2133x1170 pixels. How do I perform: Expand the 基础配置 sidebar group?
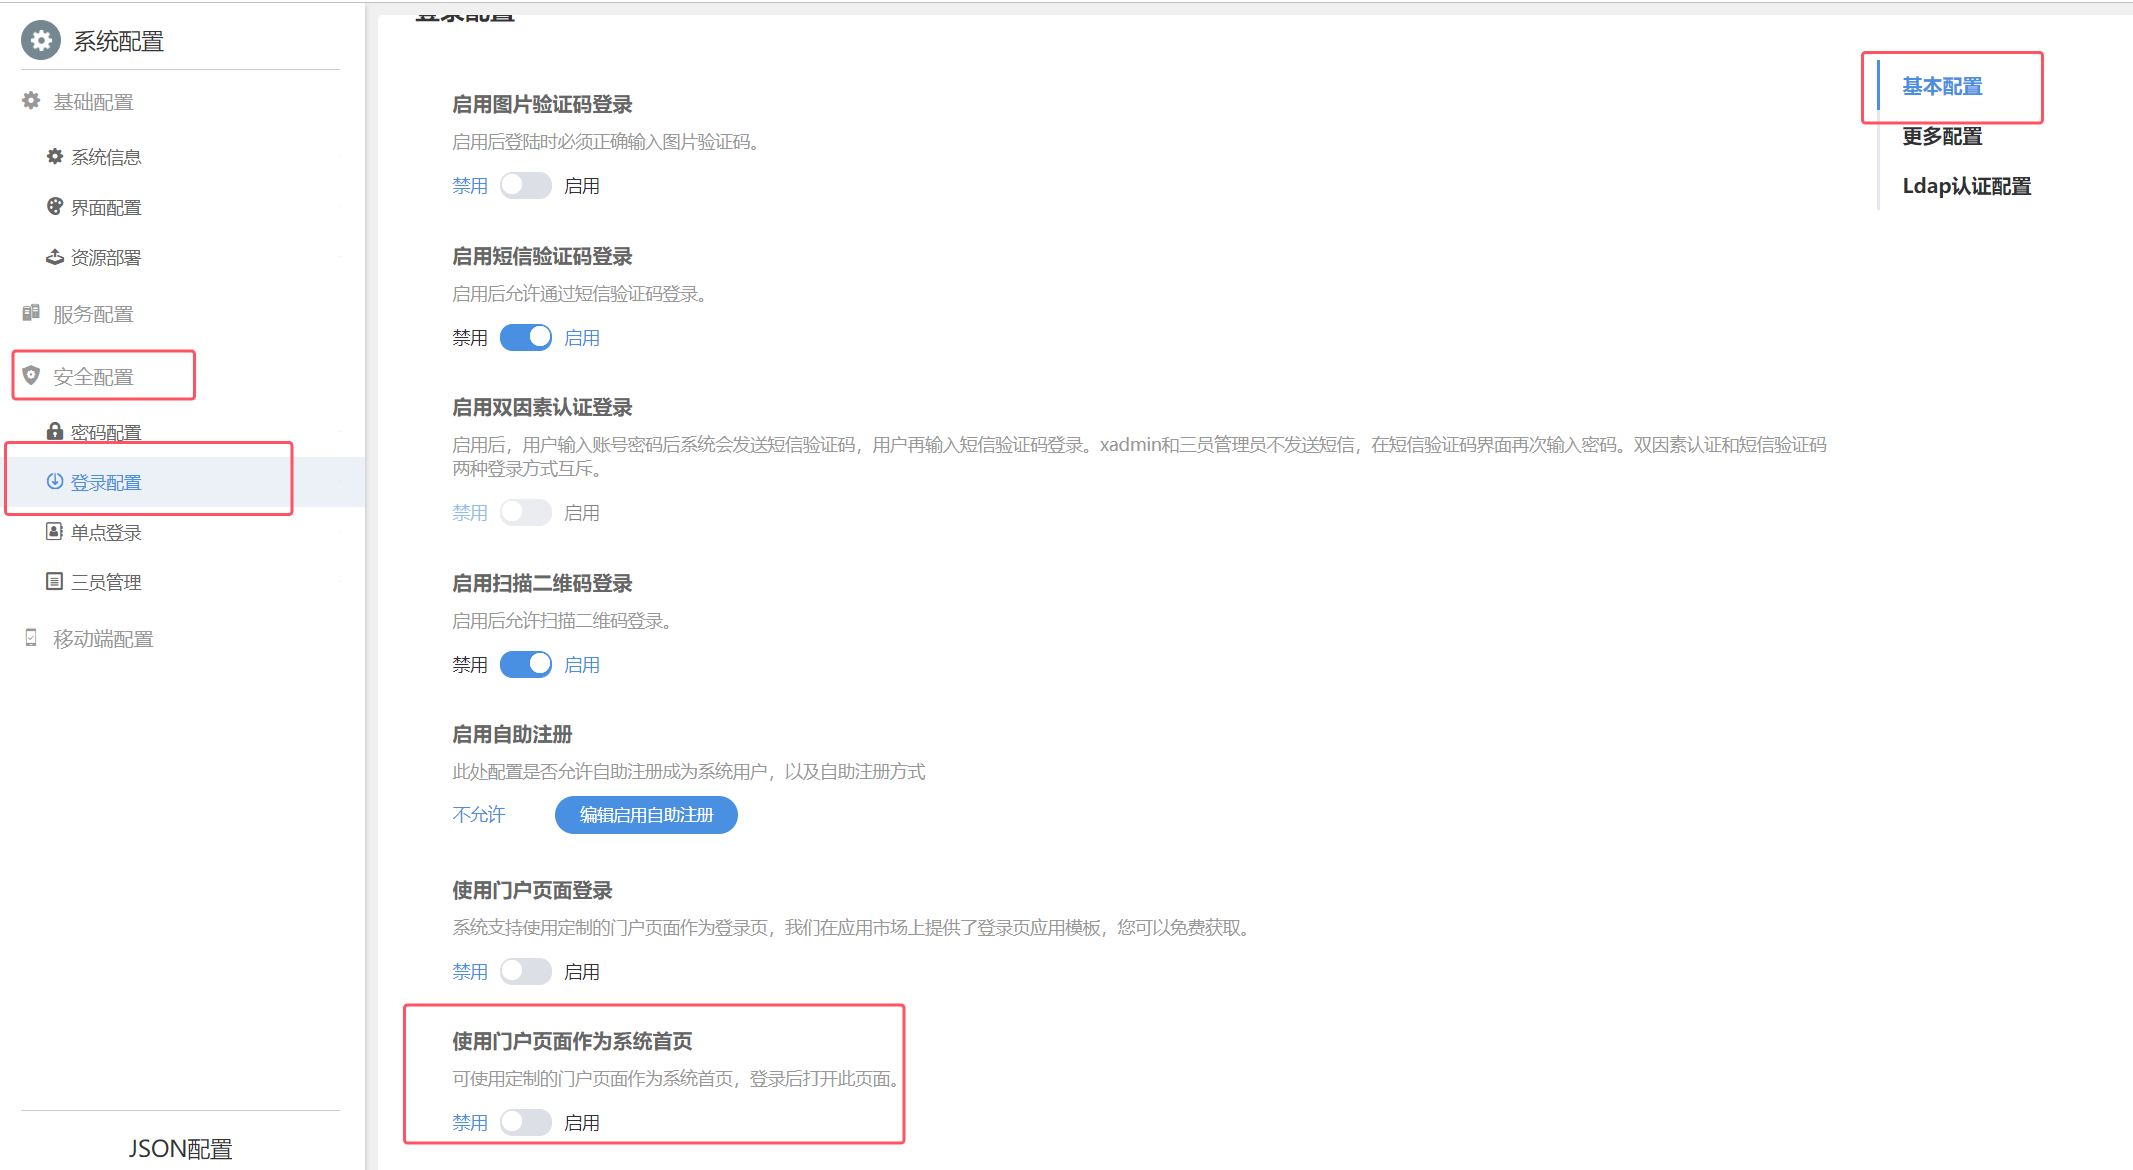93,102
